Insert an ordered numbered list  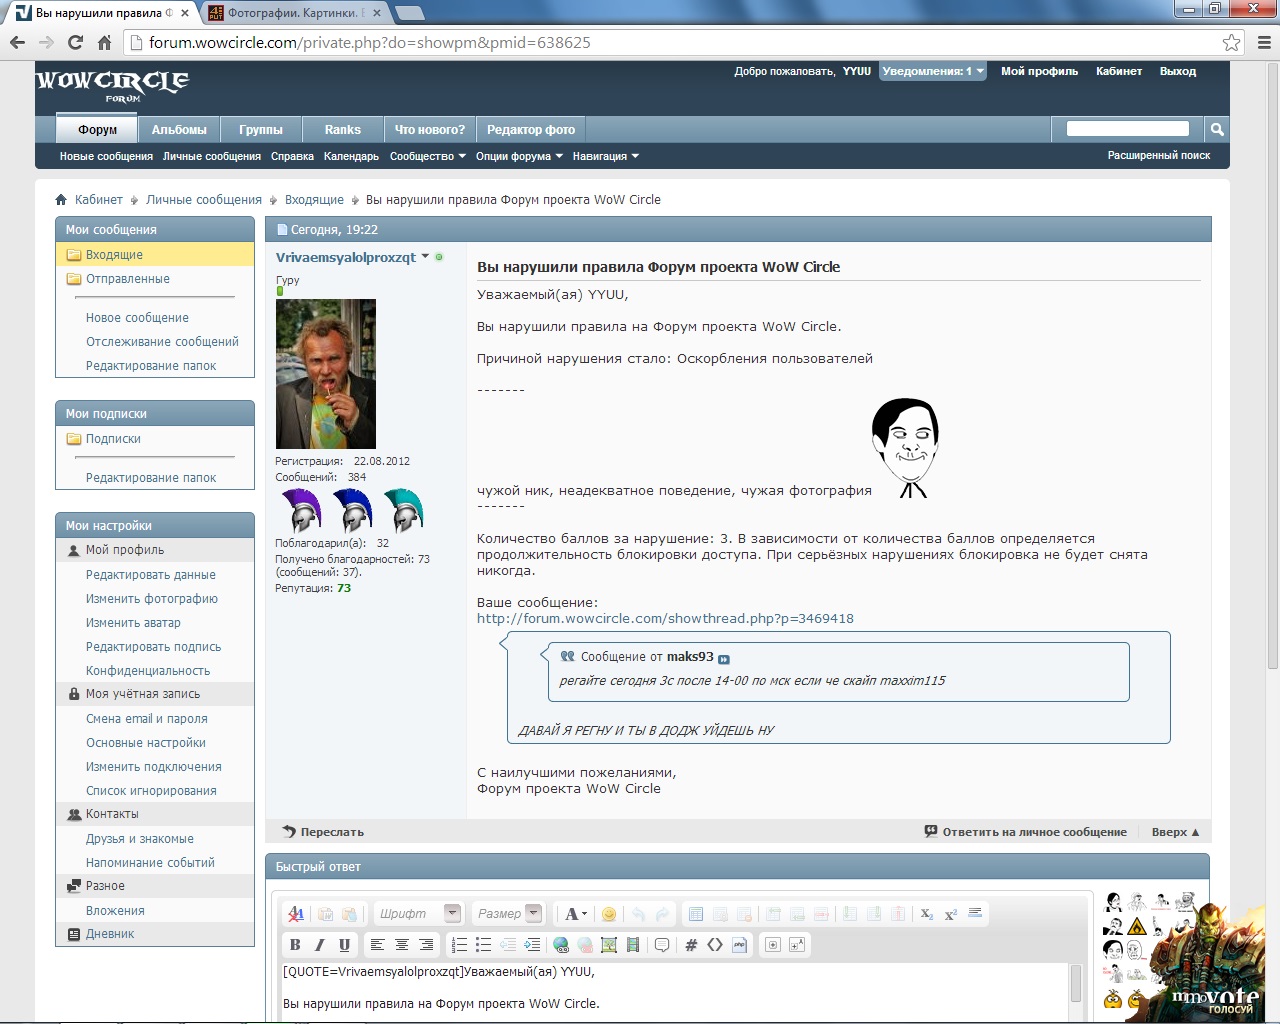(459, 945)
